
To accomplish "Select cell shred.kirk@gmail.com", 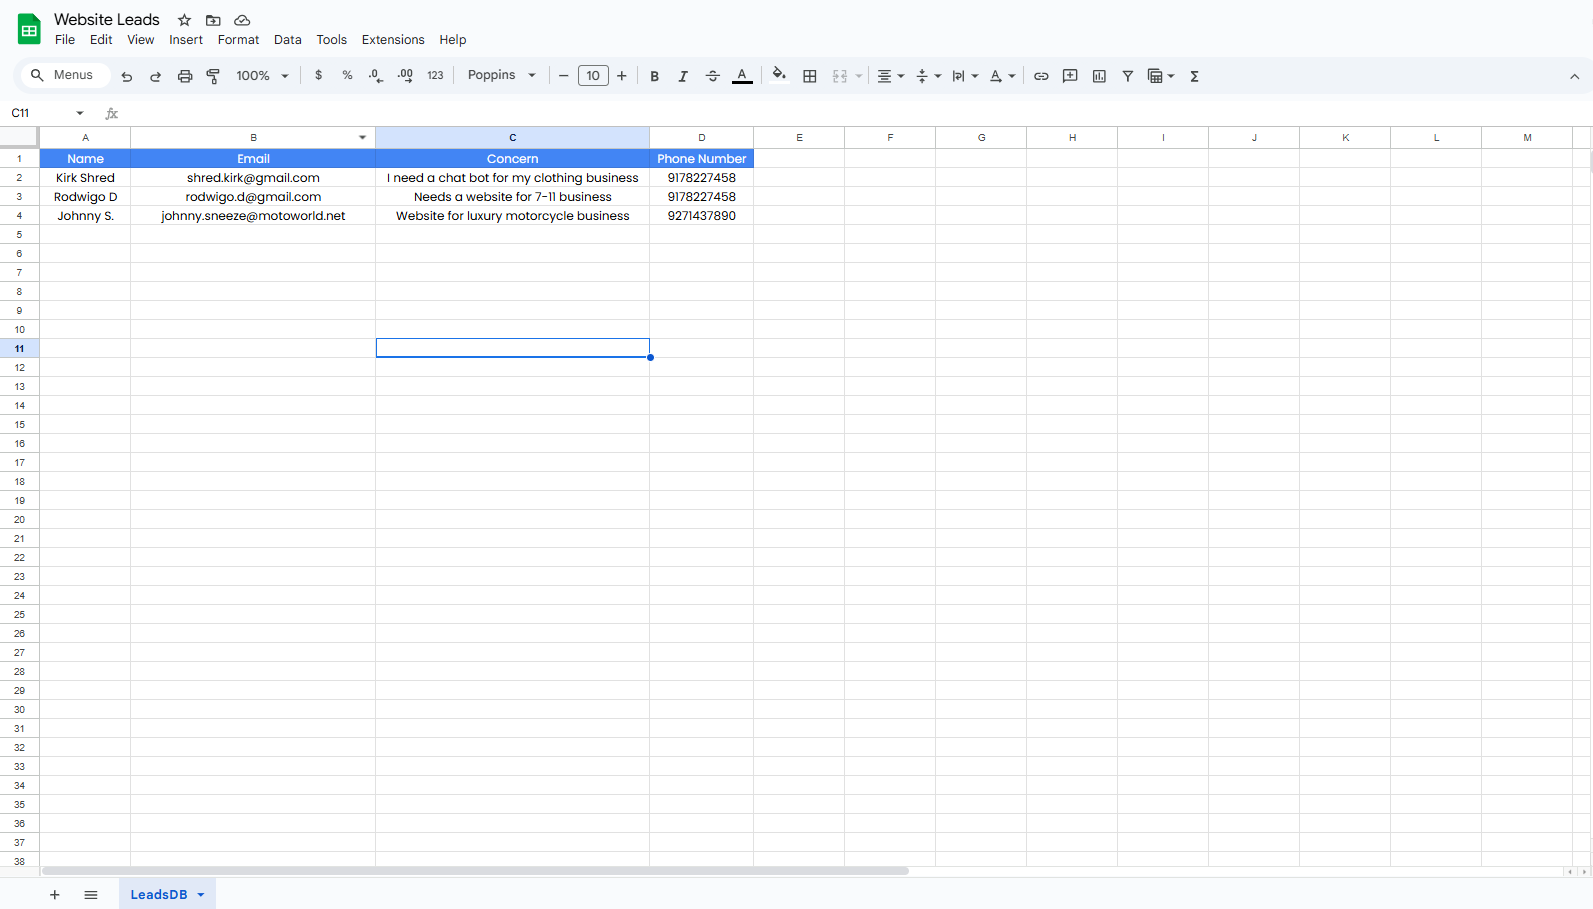I will click(x=253, y=178).
